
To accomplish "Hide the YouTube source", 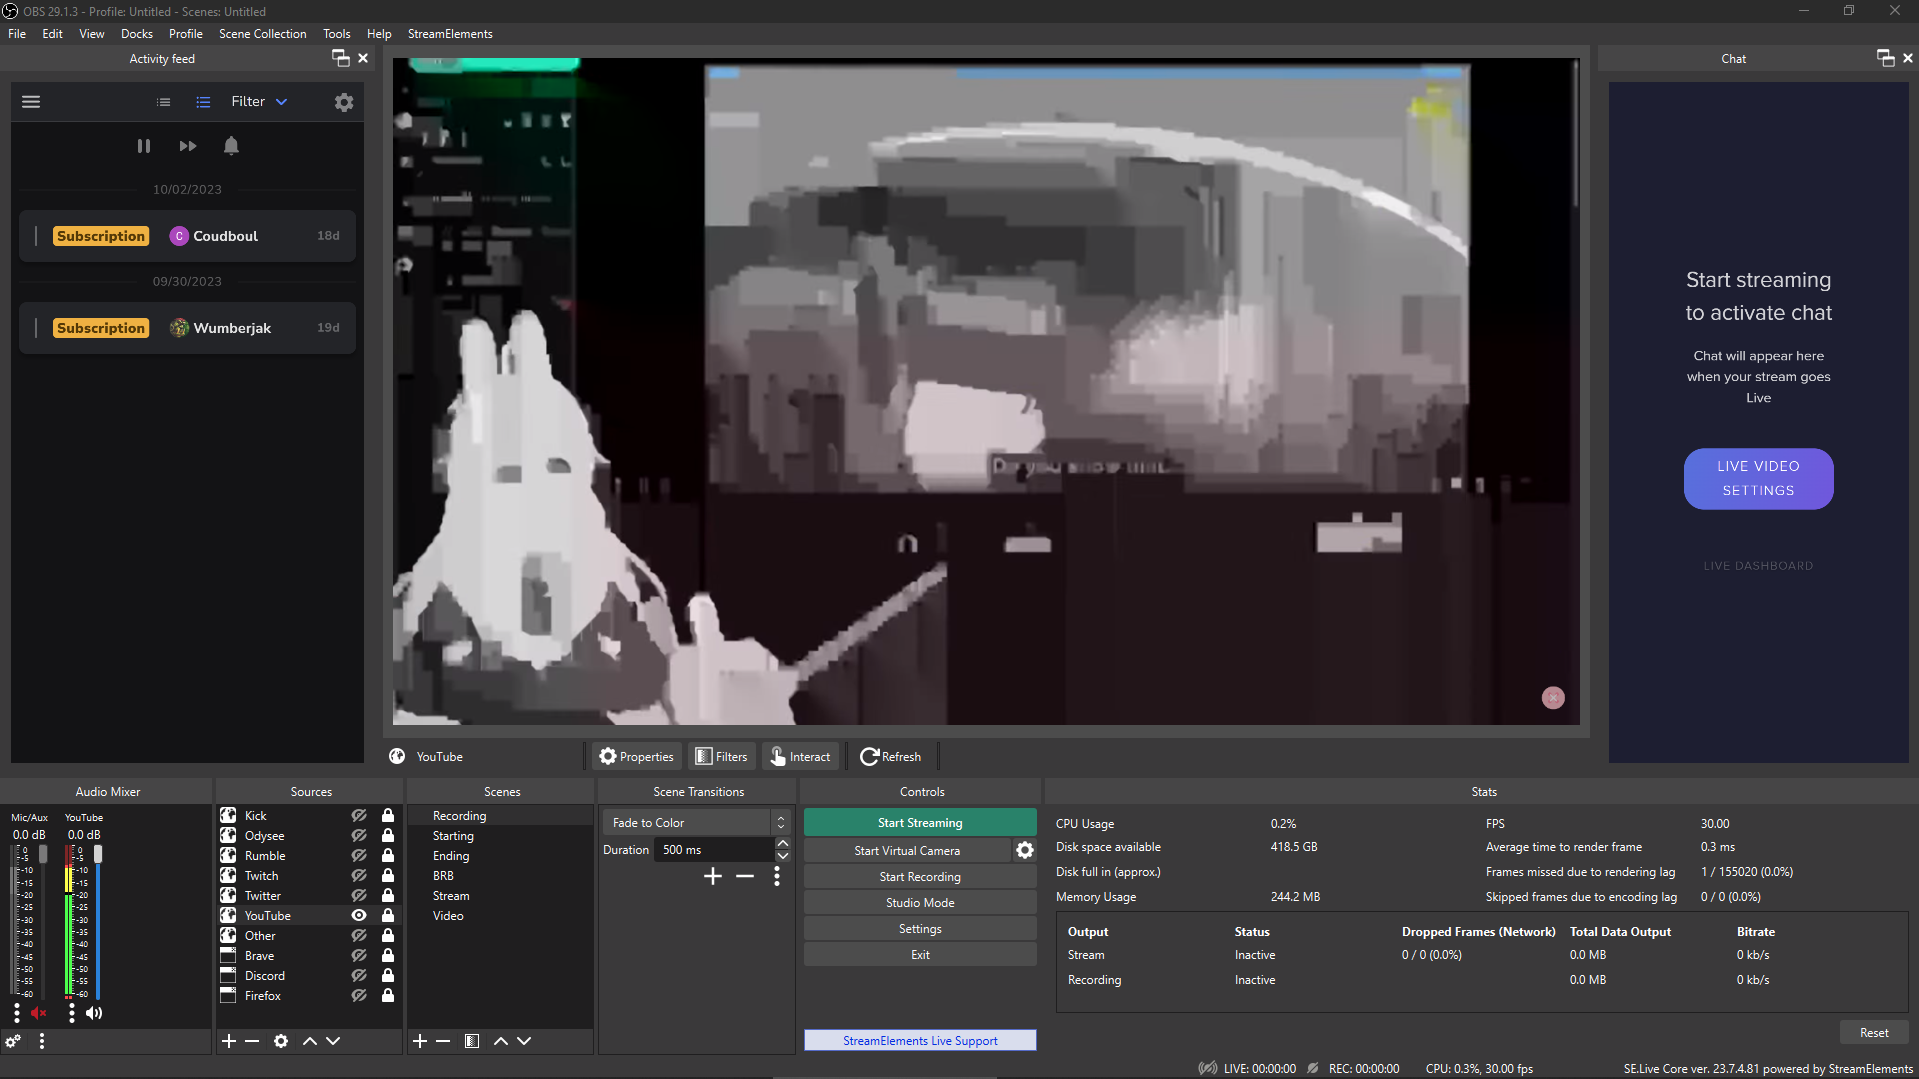I will coord(359,915).
